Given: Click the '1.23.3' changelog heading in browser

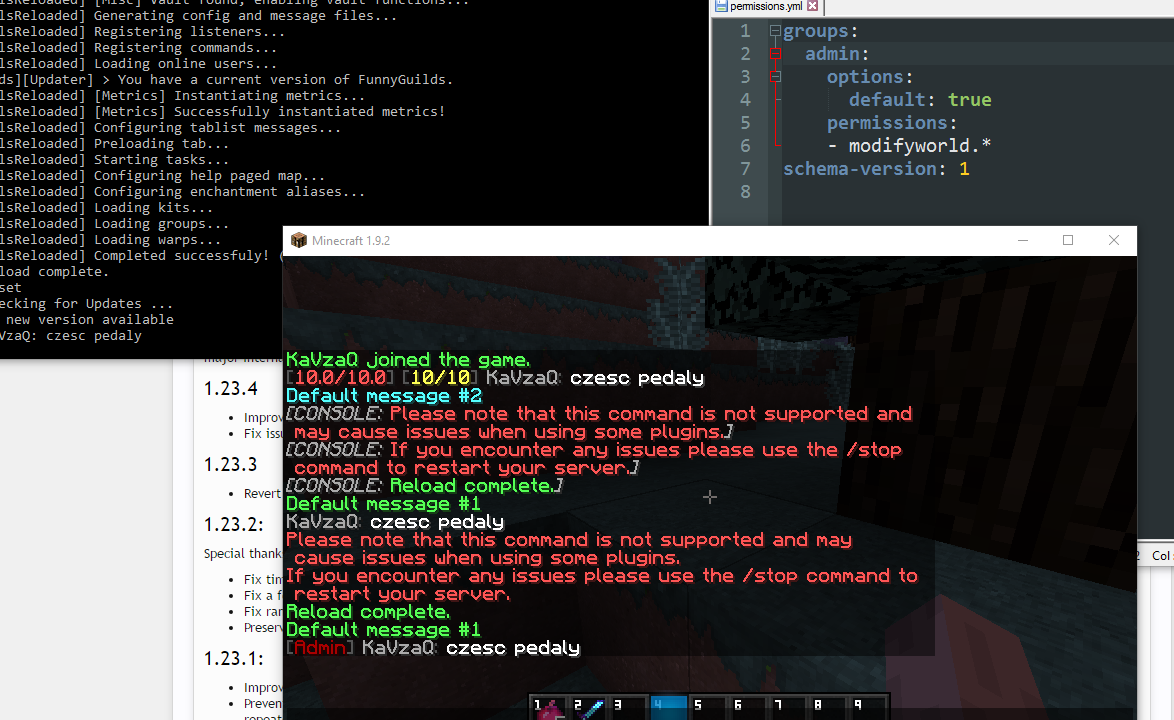Looking at the screenshot, I should (x=231, y=465).
